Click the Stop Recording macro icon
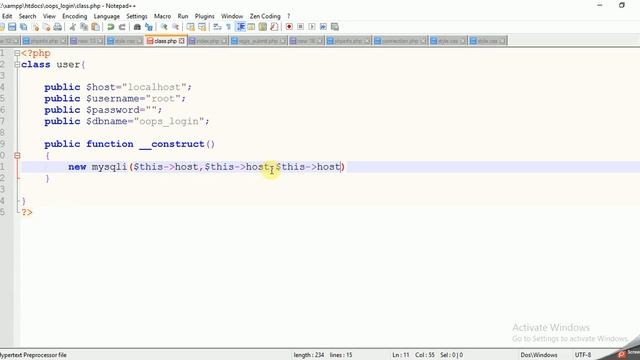 300,27
